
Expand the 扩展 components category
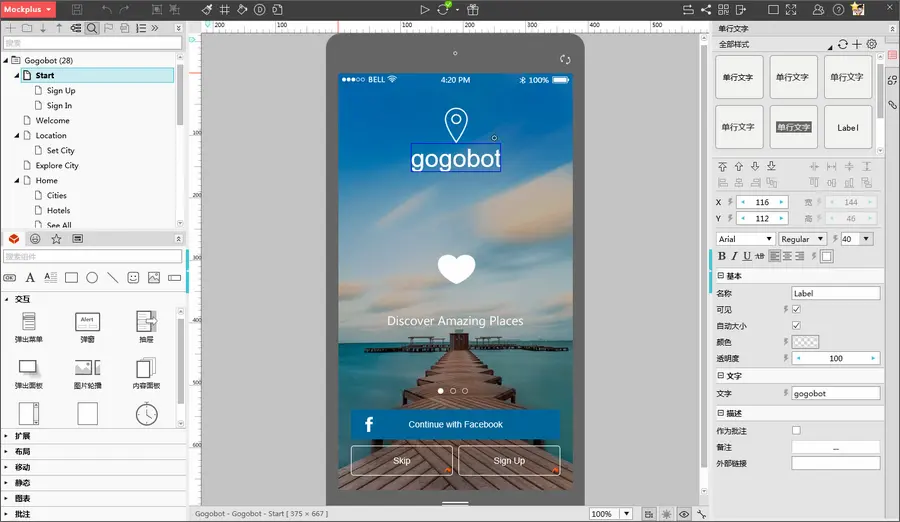tap(6, 436)
